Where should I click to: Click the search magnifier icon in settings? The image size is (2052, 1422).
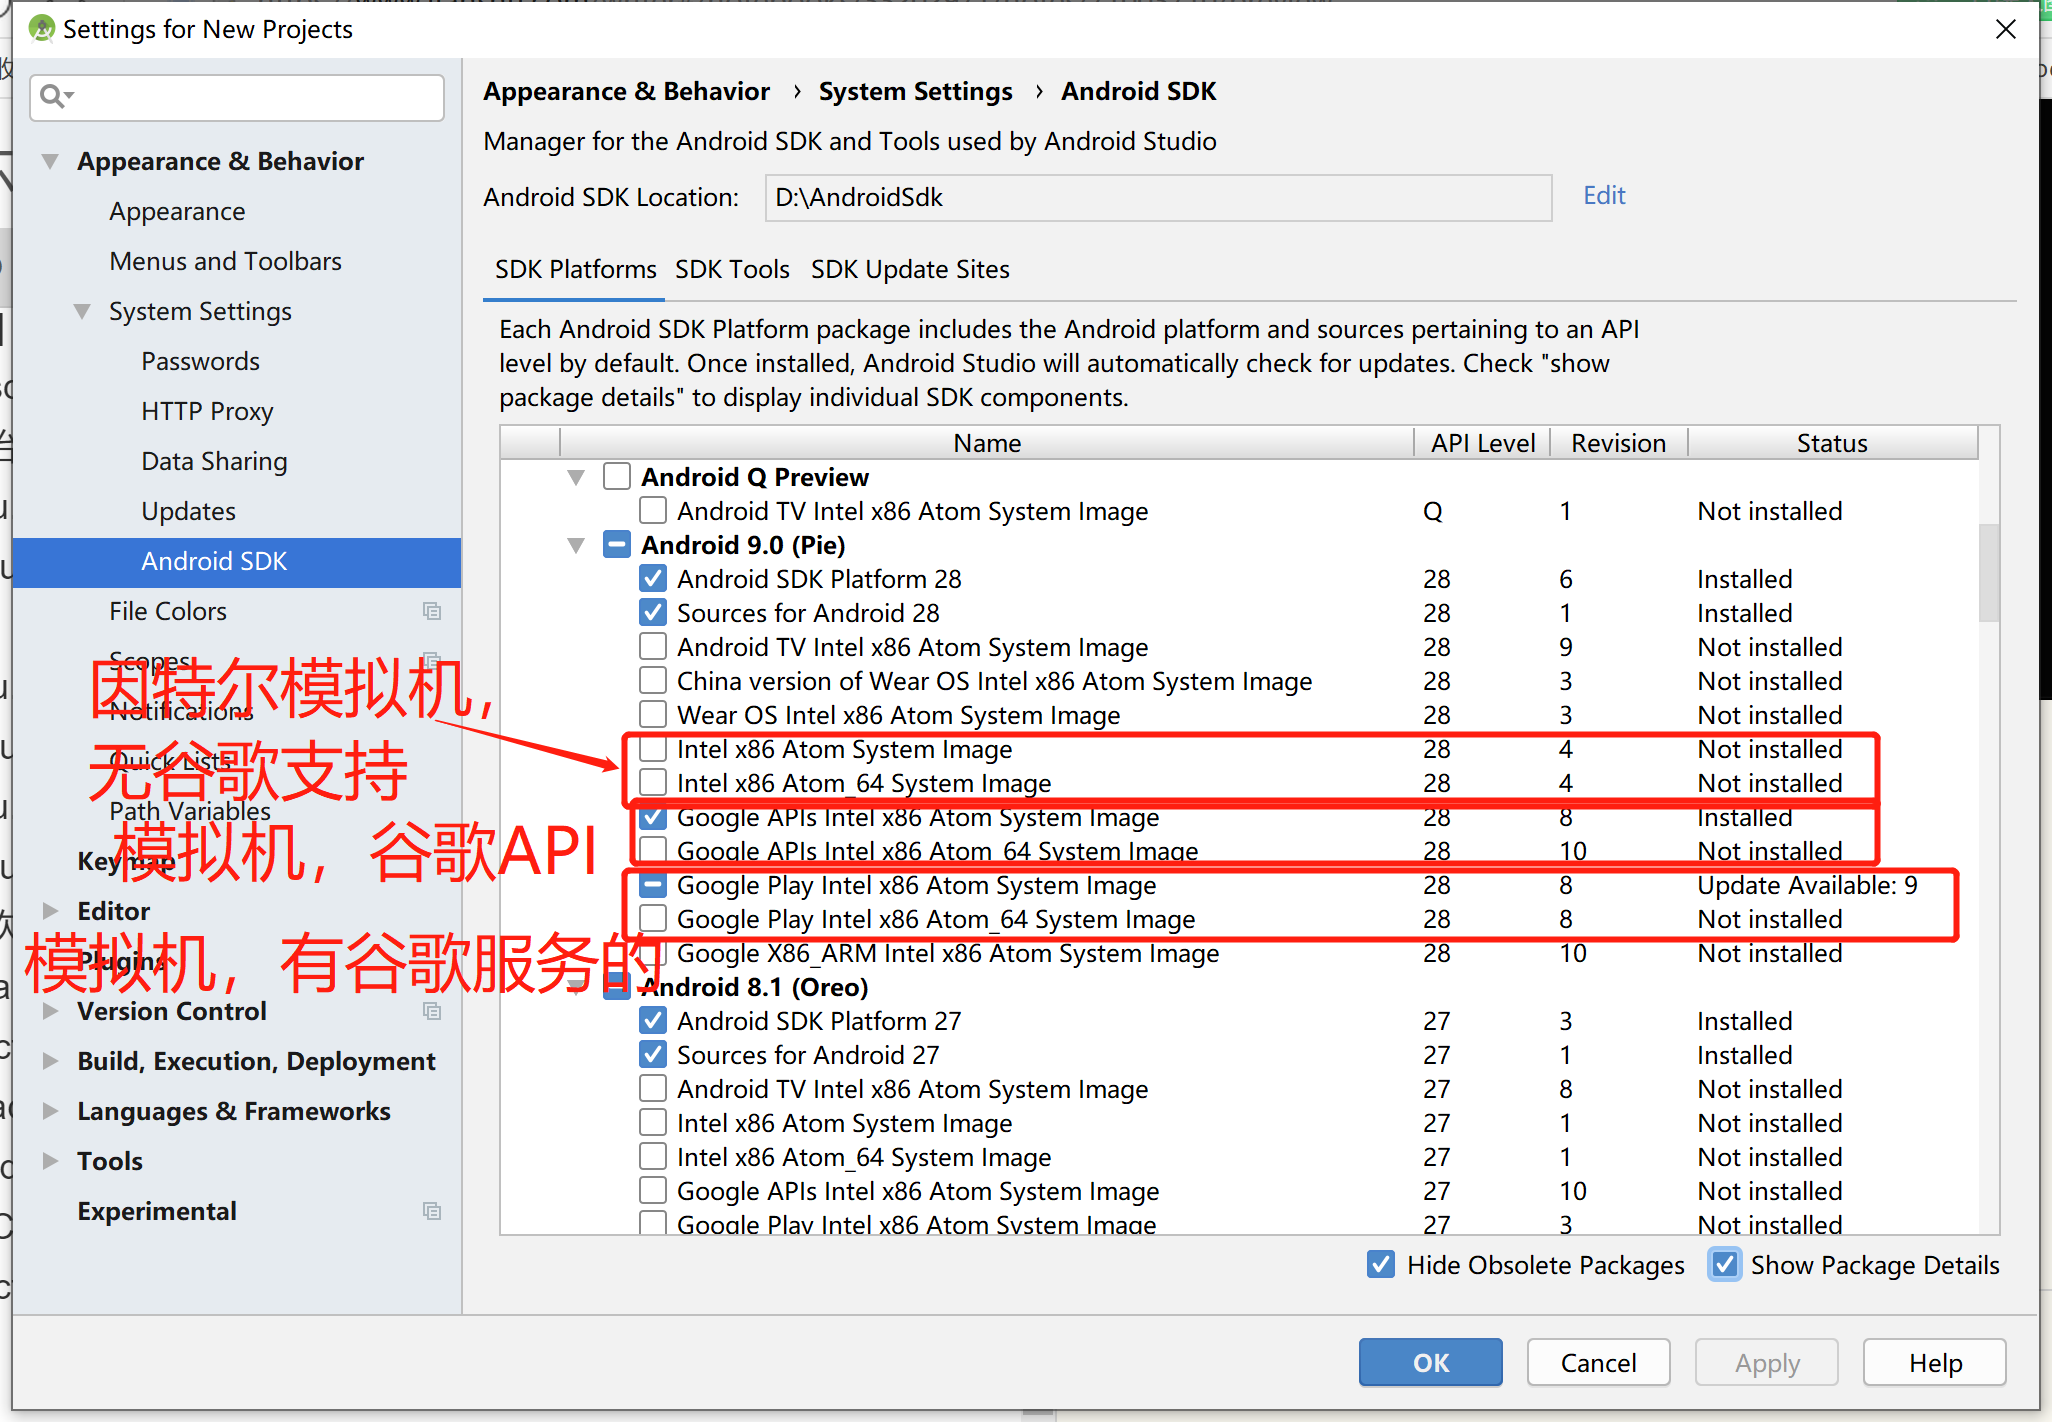point(55,96)
